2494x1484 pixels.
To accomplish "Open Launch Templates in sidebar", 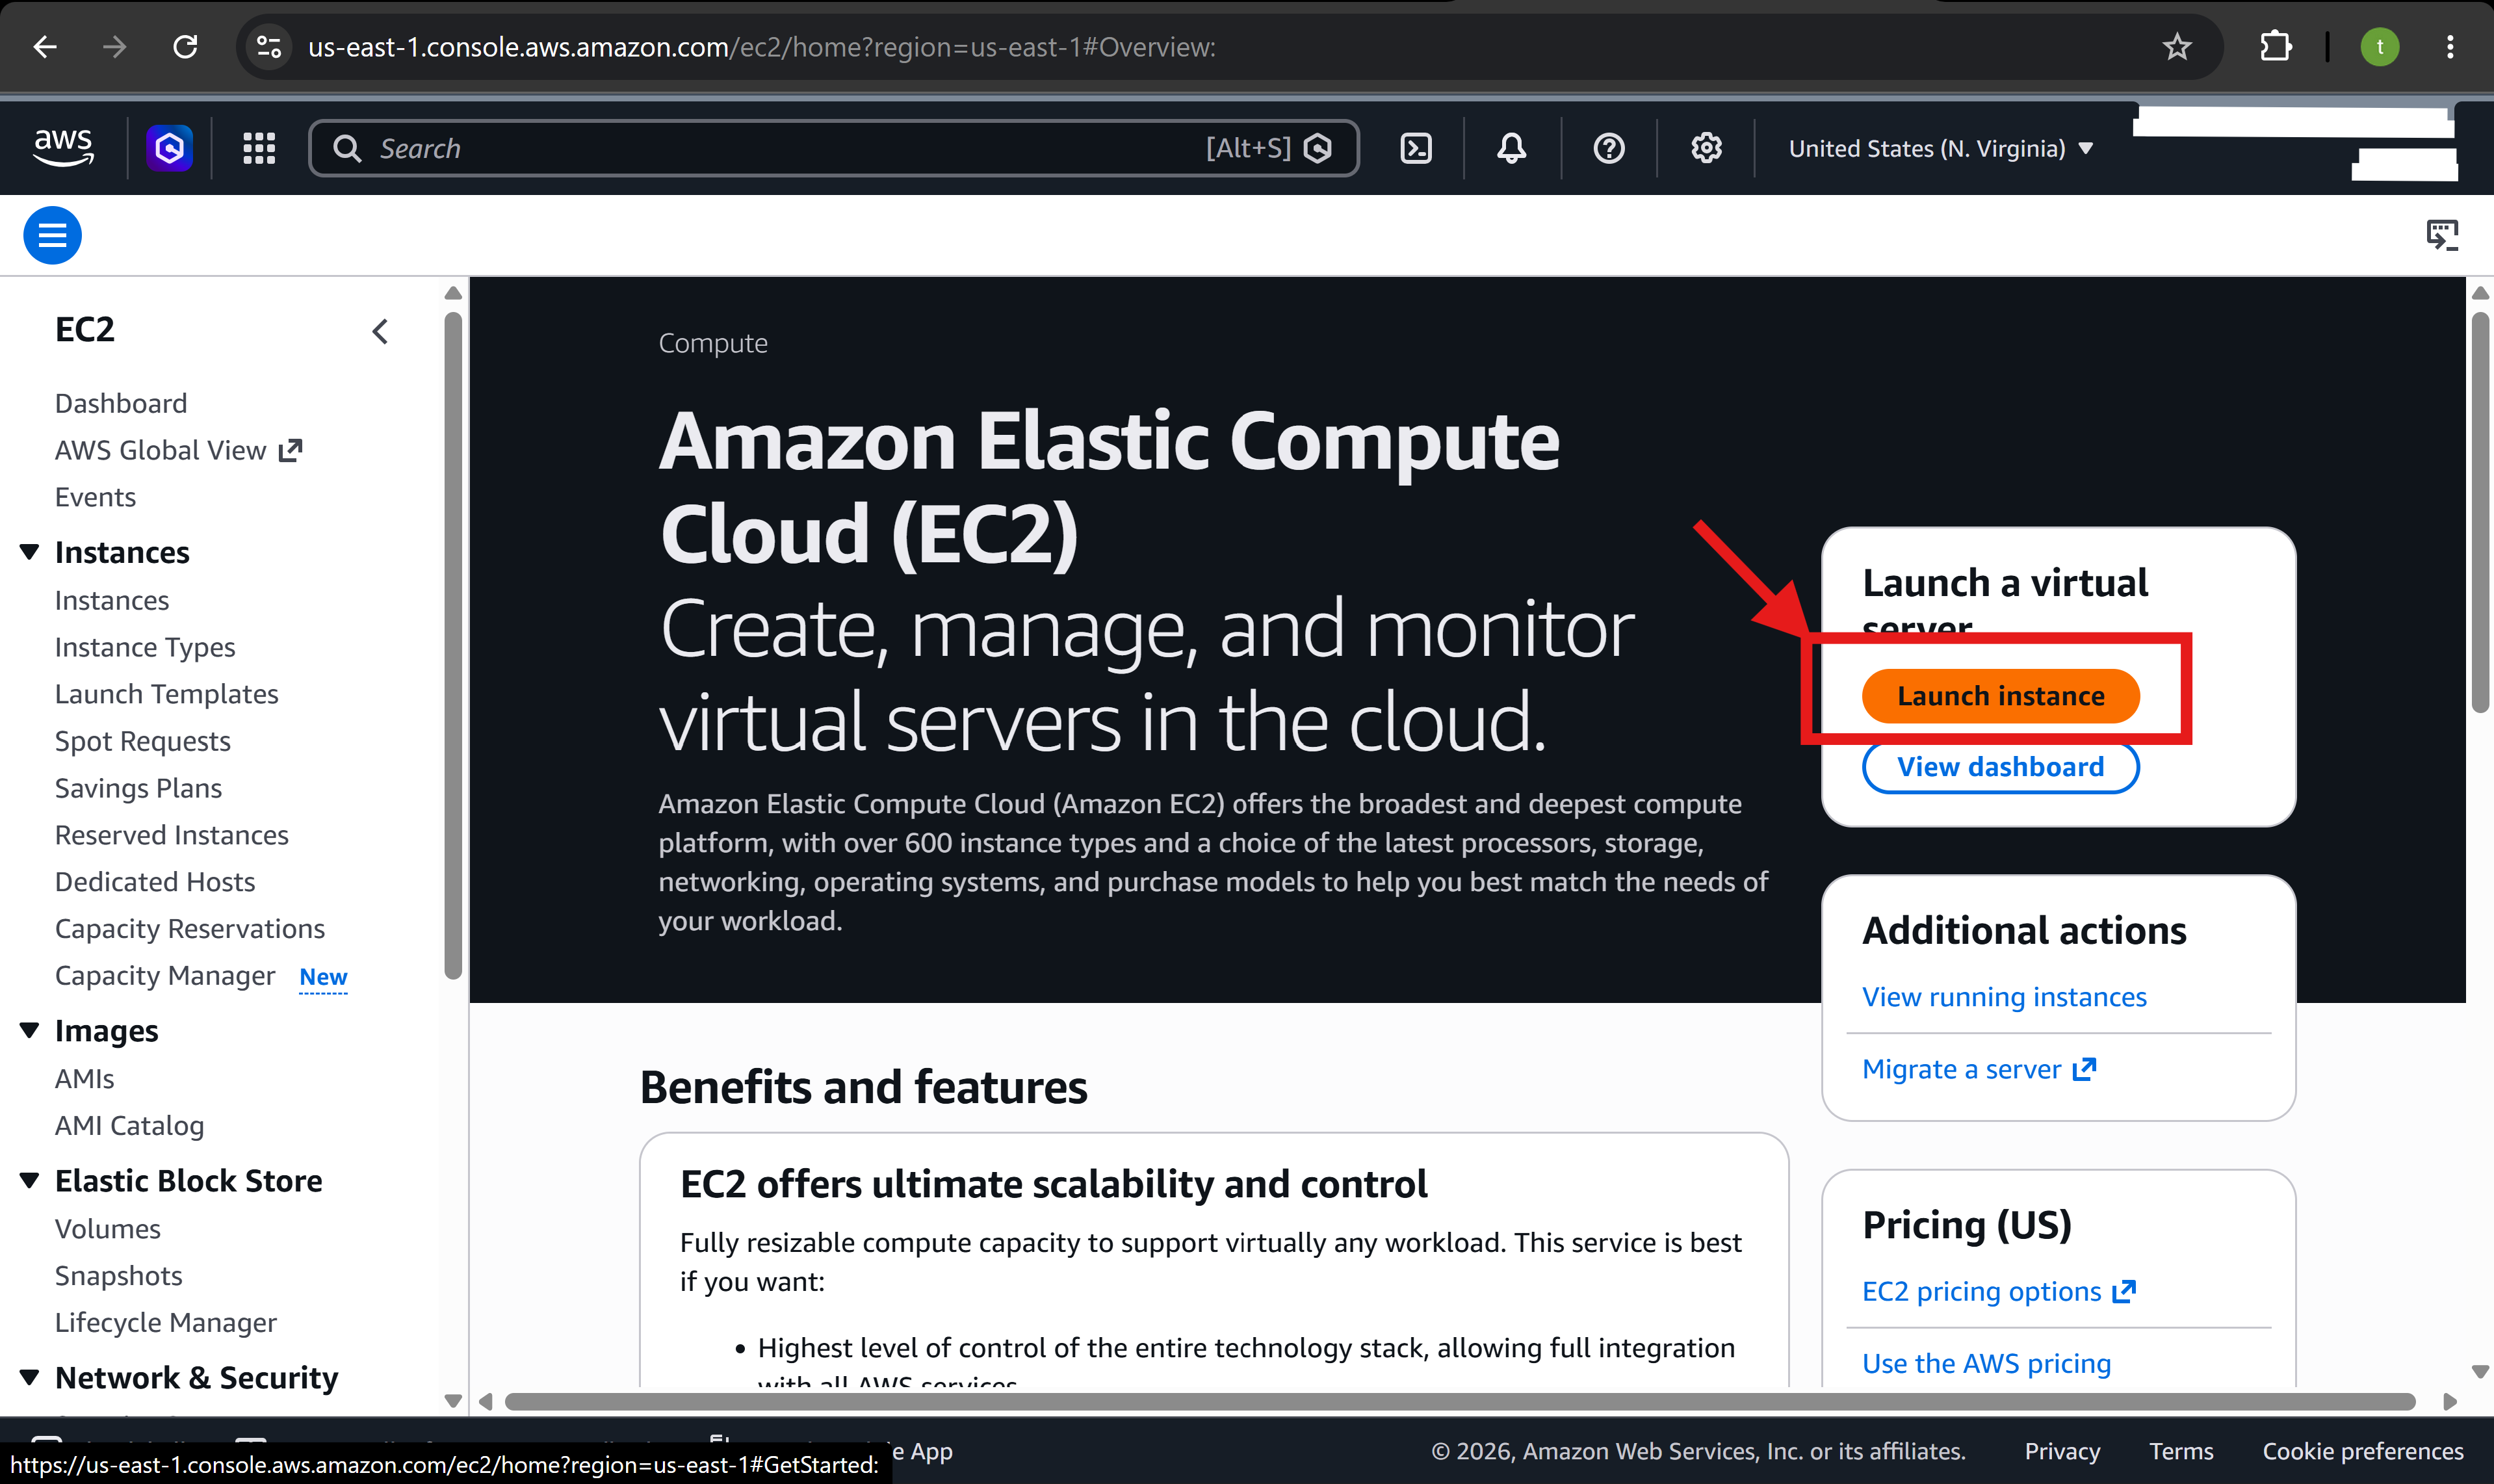I will click(x=166, y=694).
